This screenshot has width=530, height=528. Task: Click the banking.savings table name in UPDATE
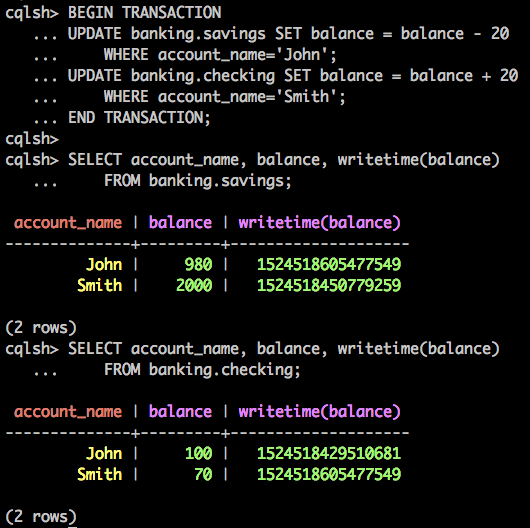coord(198,34)
